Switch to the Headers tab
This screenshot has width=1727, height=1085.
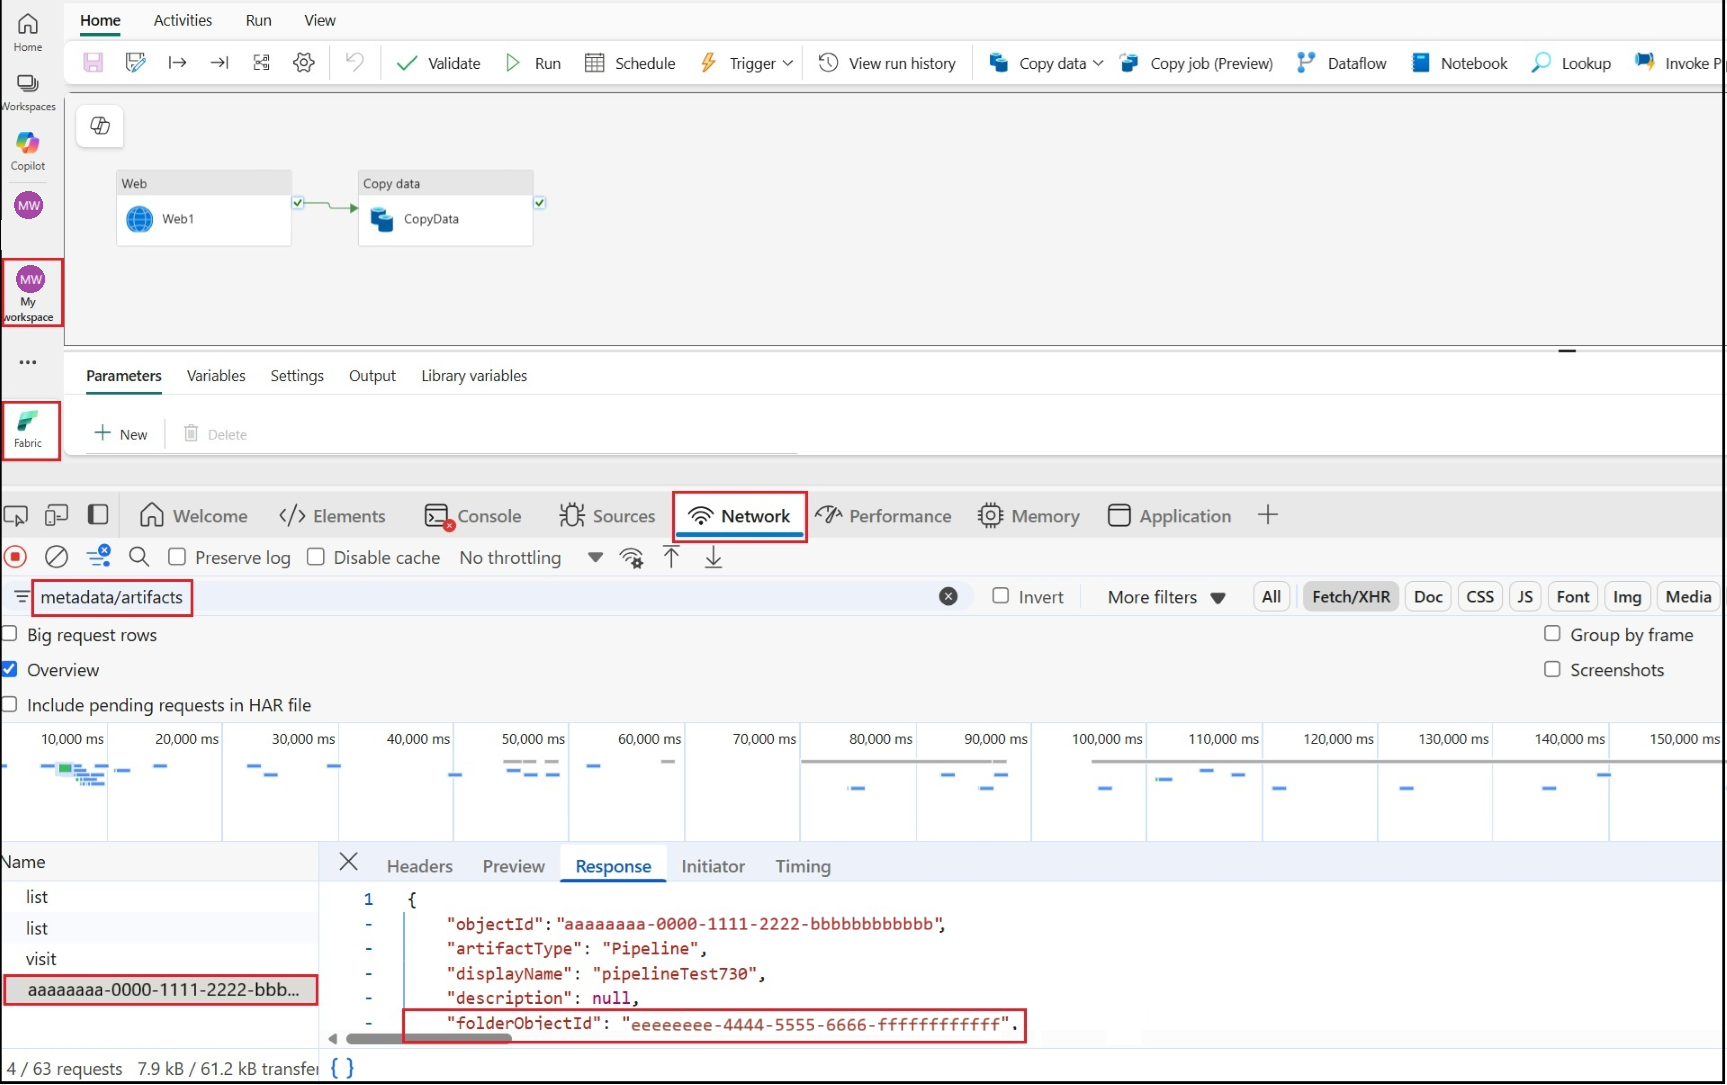pyautogui.click(x=420, y=866)
